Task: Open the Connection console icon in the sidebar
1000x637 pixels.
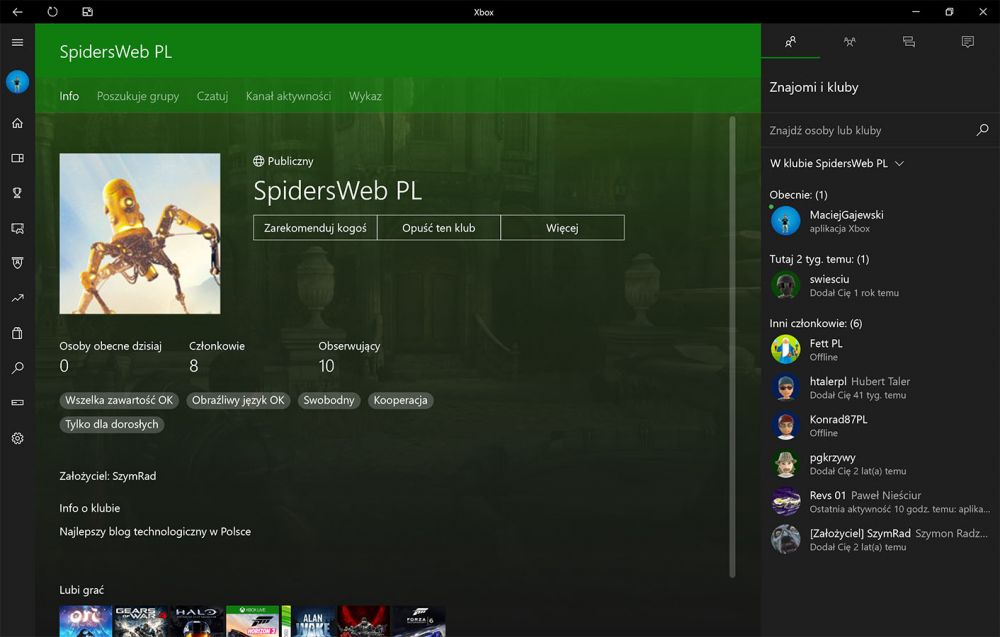Action: coord(17,402)
